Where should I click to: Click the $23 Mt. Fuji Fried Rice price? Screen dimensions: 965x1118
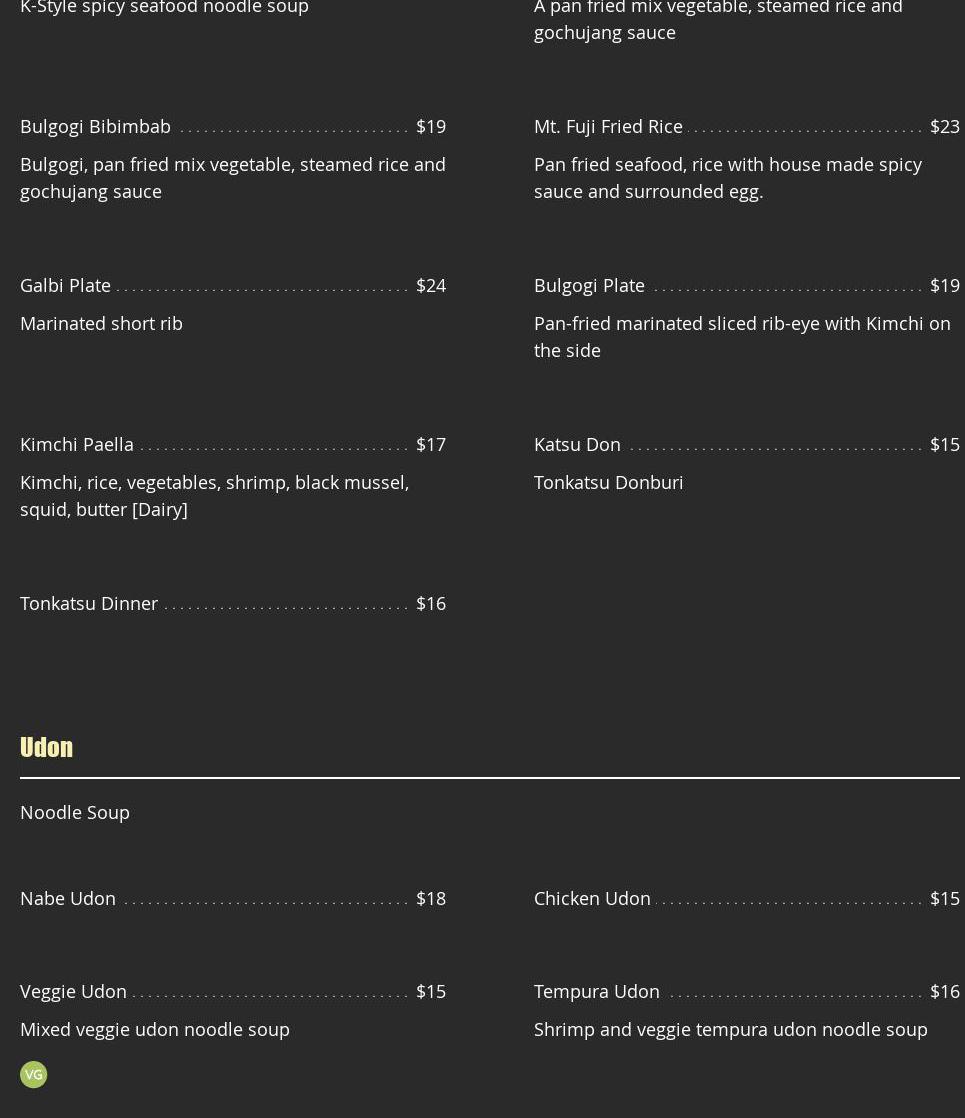tap(944, 126)
